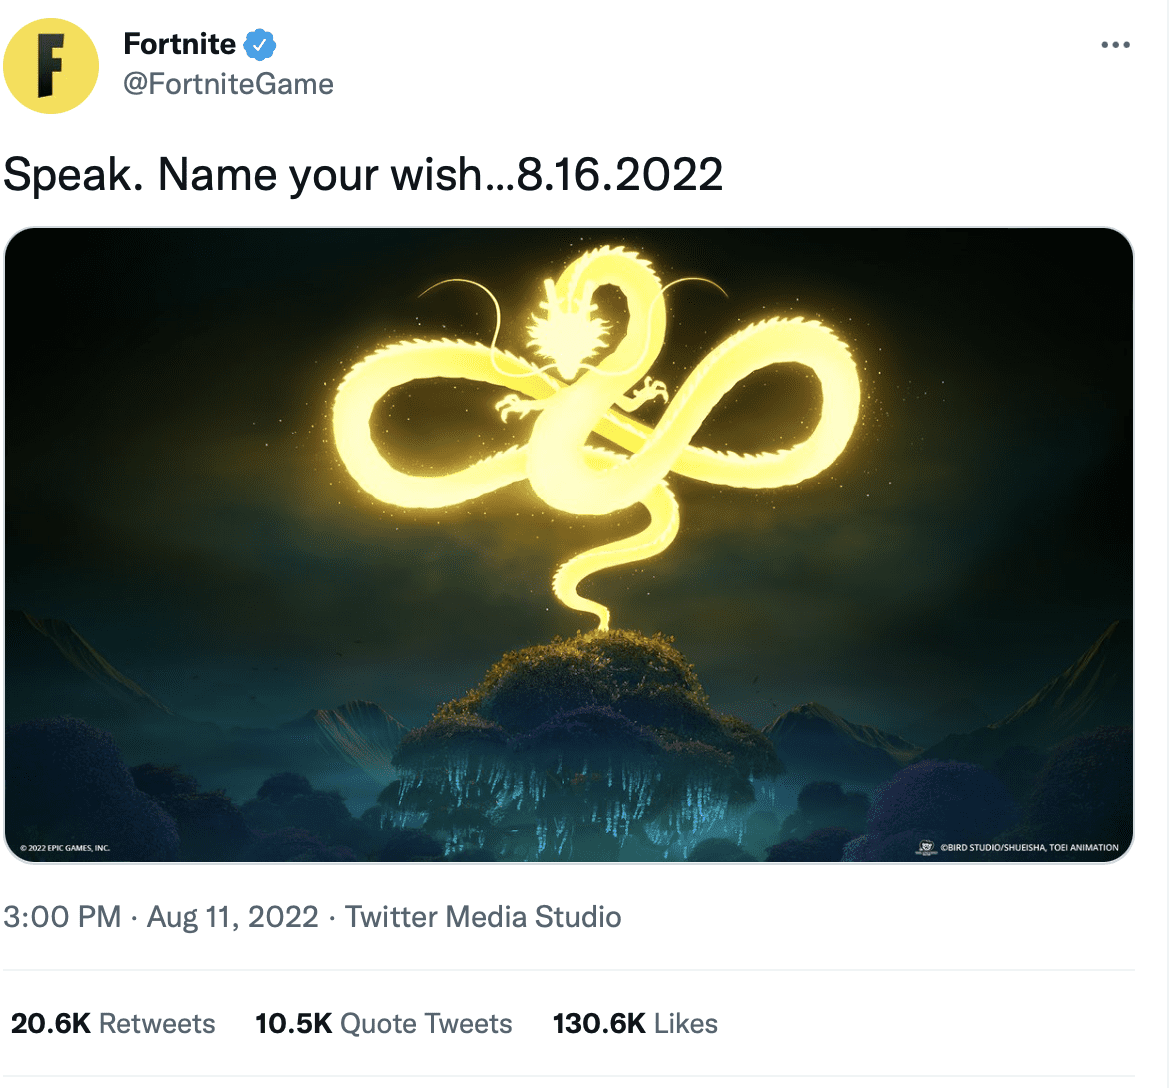The height and width of the screenshot is (1088, 1170).
Task: Open the @FortniteGame handle link
Action: 228,84
